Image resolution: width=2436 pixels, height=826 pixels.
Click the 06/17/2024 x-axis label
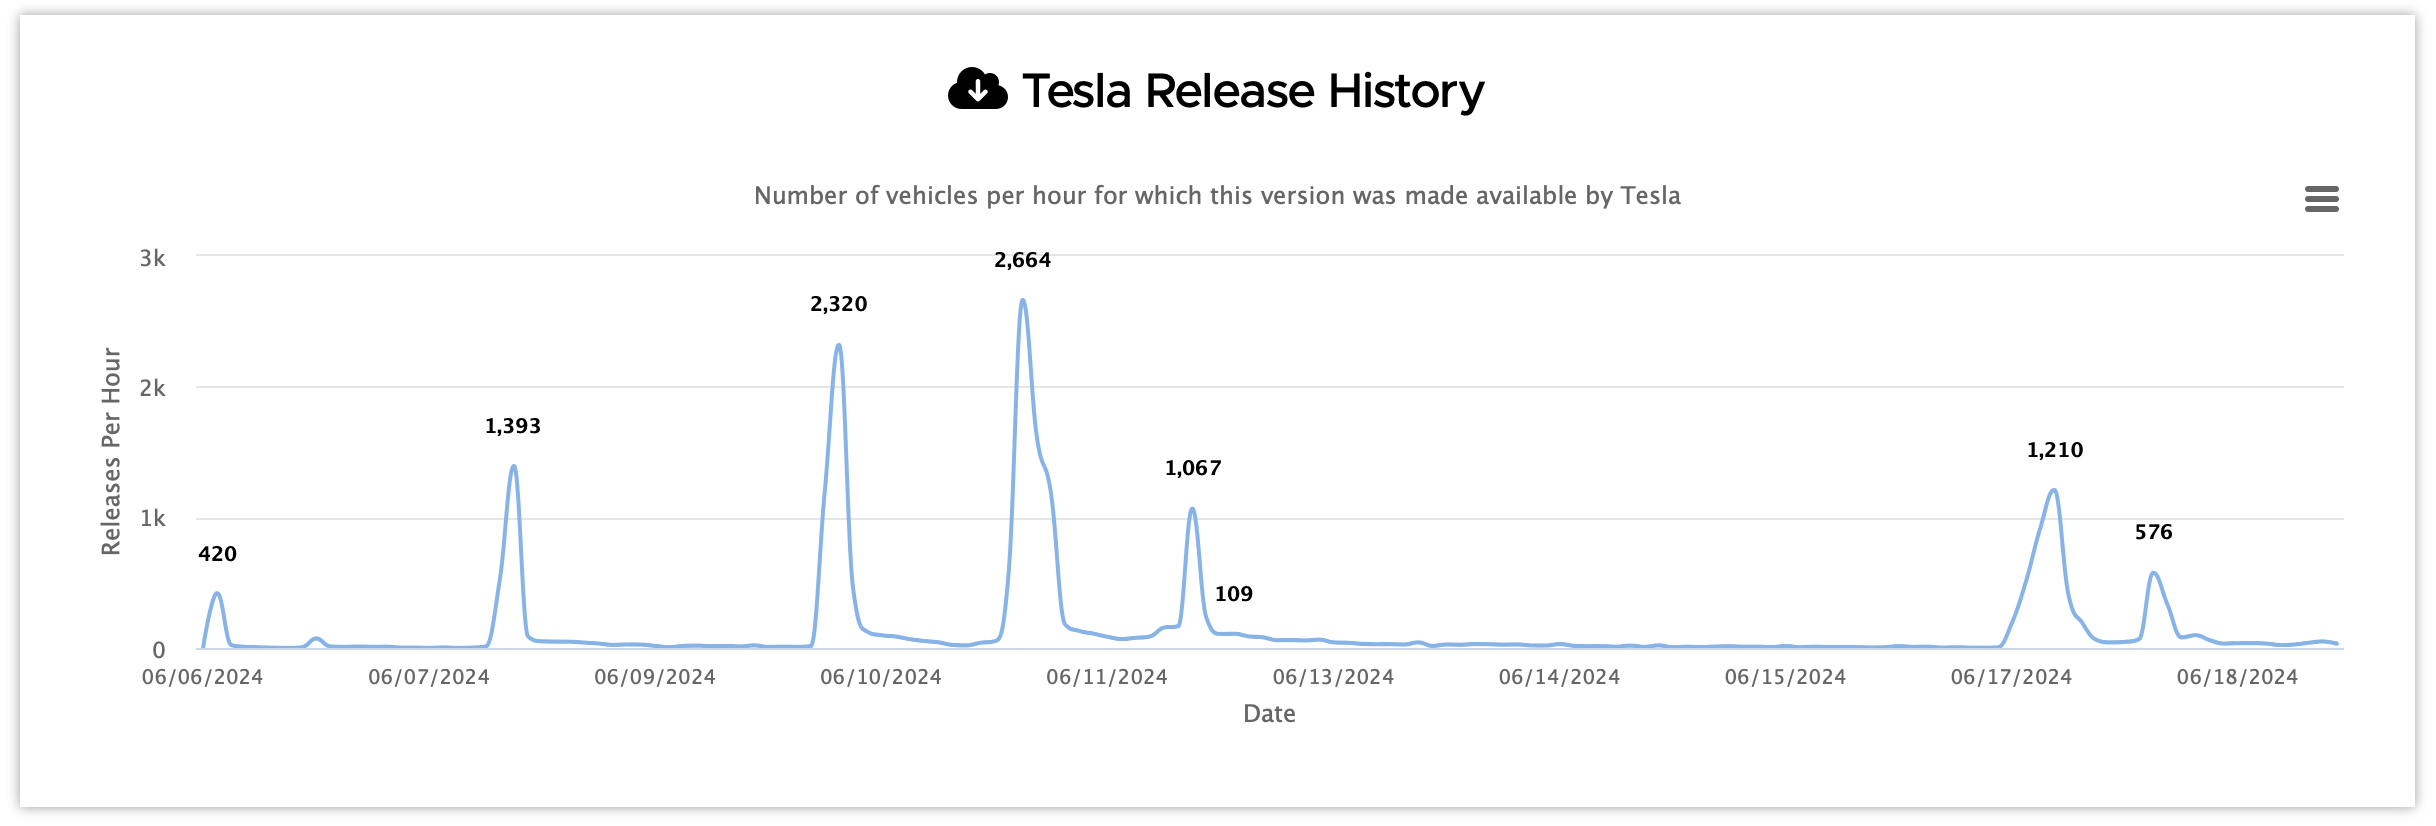point(2011,677)
